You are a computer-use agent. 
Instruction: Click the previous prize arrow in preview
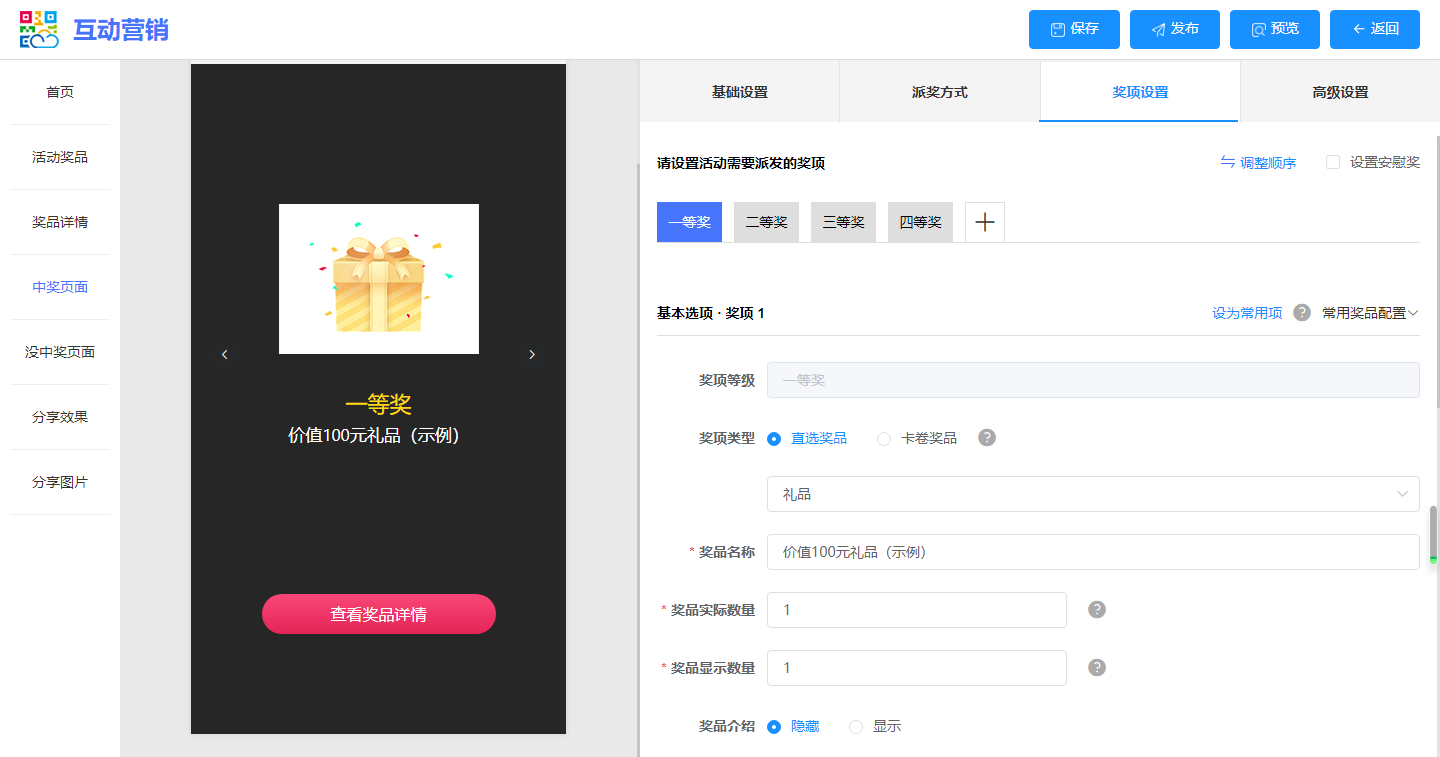[x=225, y=354]
